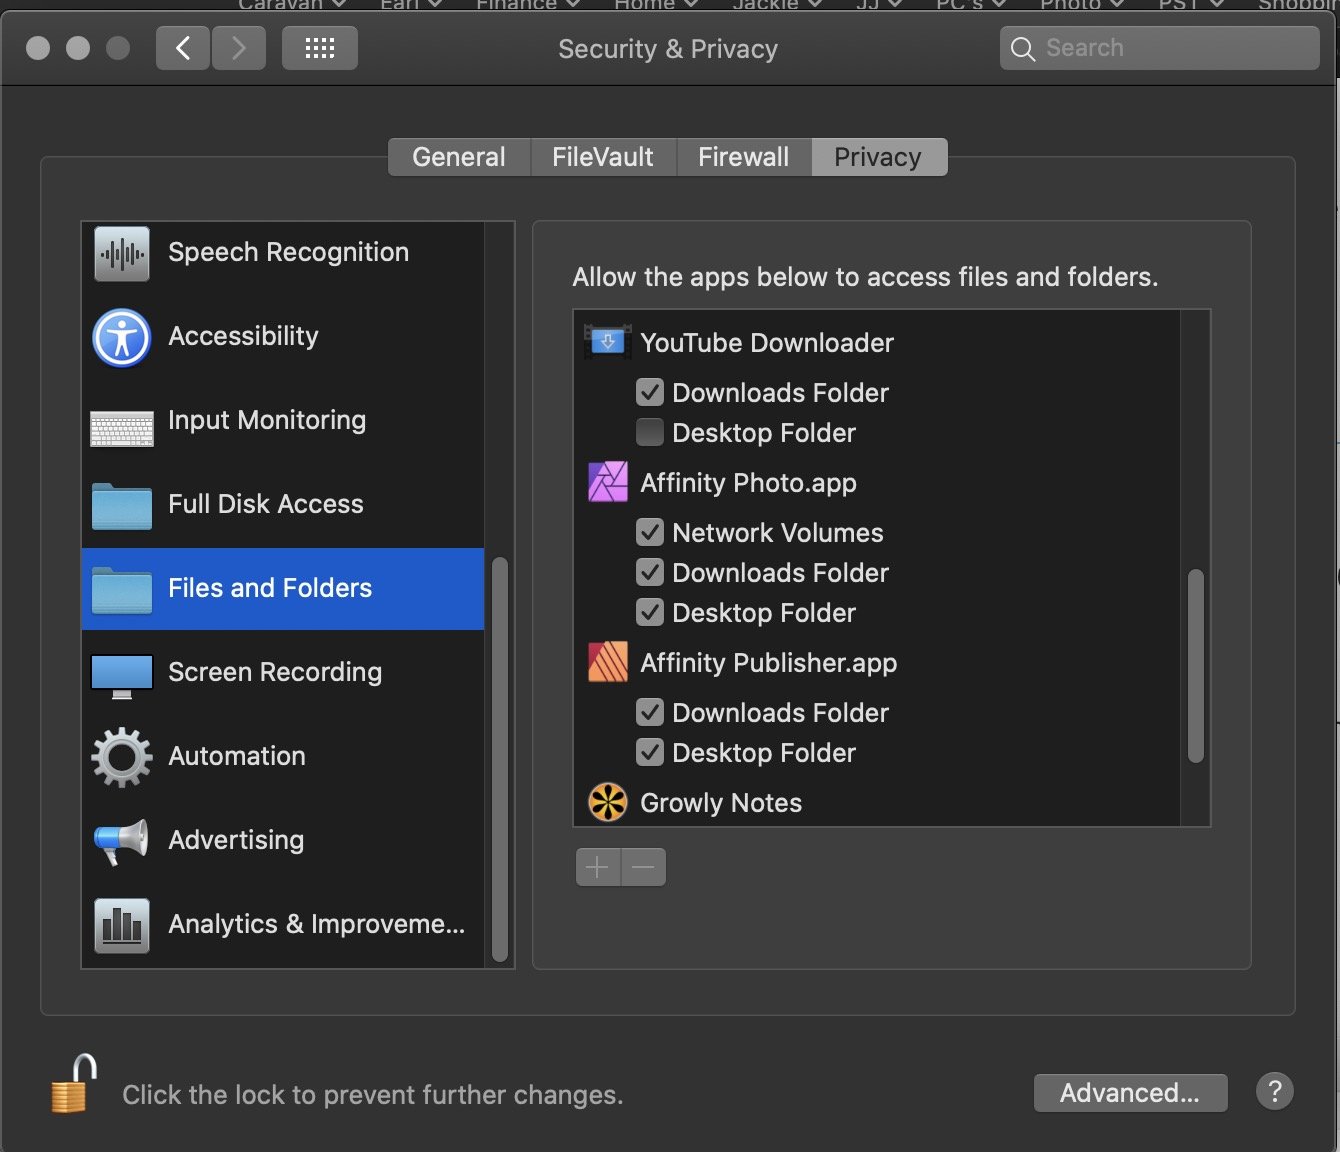
Task: Toggle Affinity Publisher Downloads Folder checkbox
Action: [650, 712]
